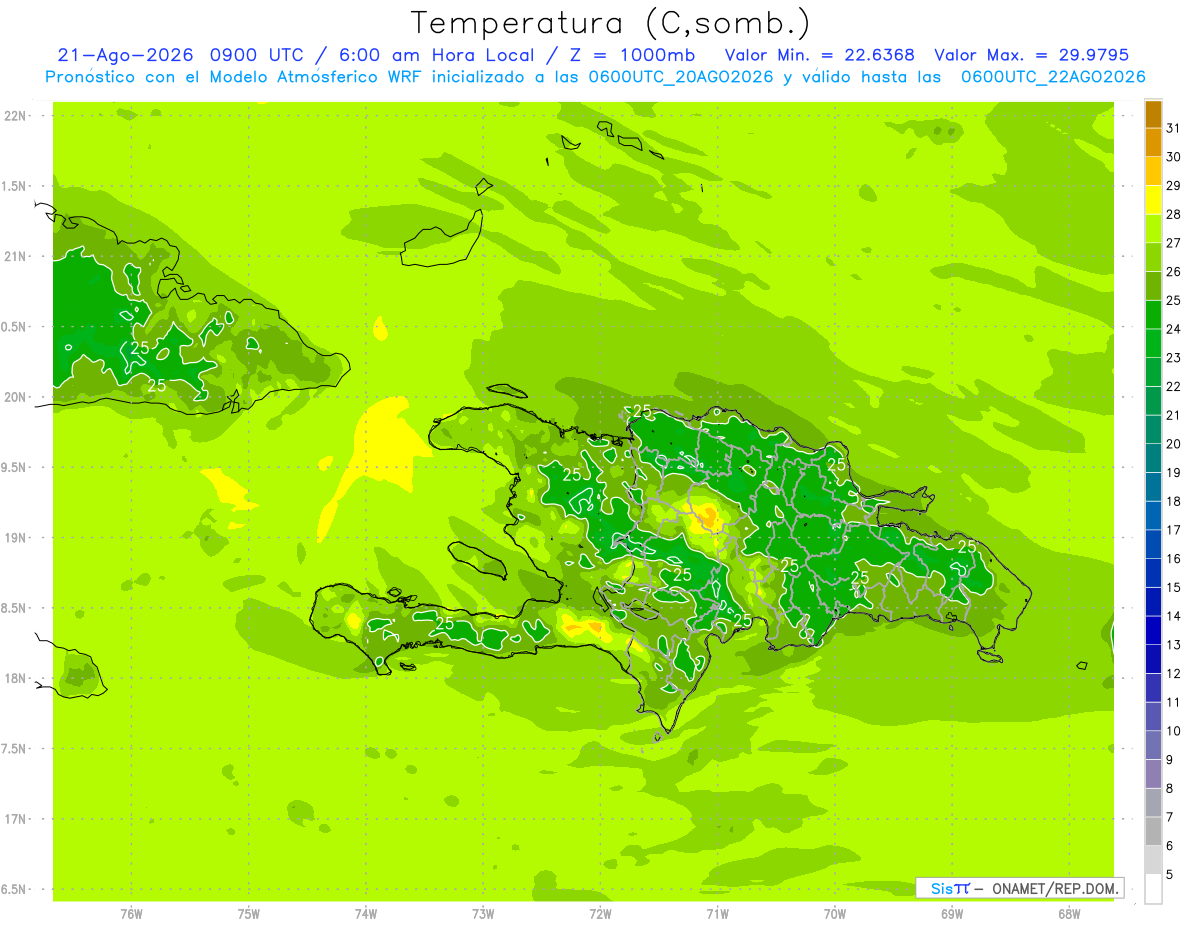This screenshot has width=1200, height=927.
Task: Click the '74W' longitude label
Action: click(x=366, y=914)
